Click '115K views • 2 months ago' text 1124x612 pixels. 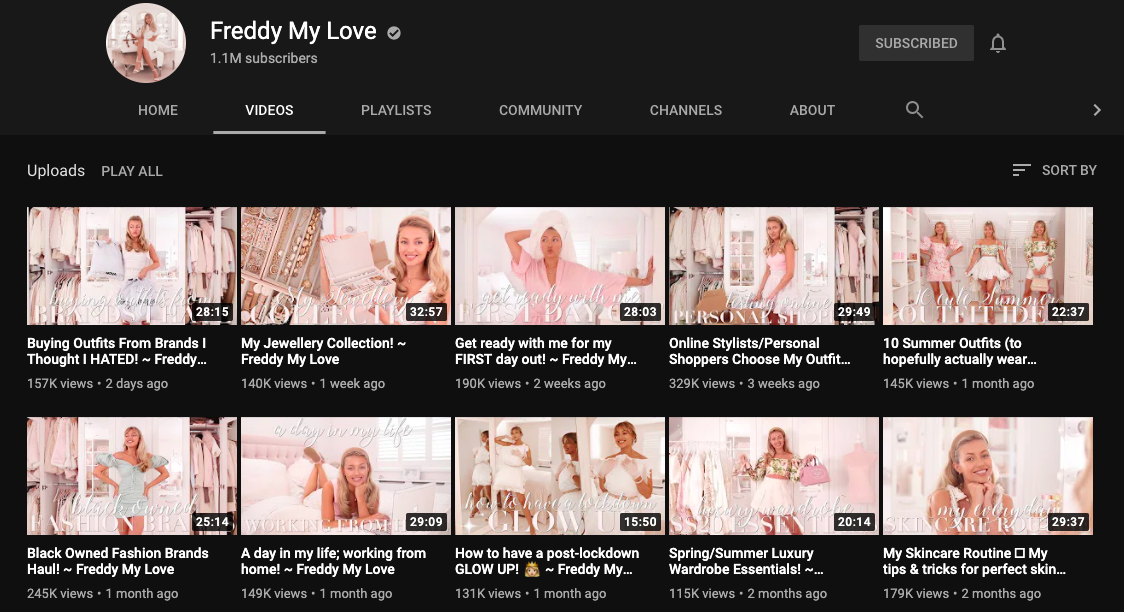(748, 593)
